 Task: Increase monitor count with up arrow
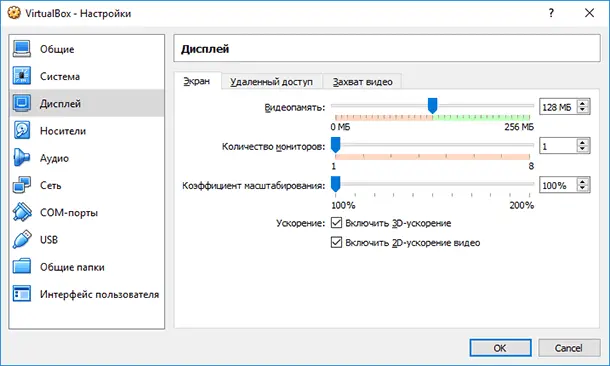click(x=582, y=143)
